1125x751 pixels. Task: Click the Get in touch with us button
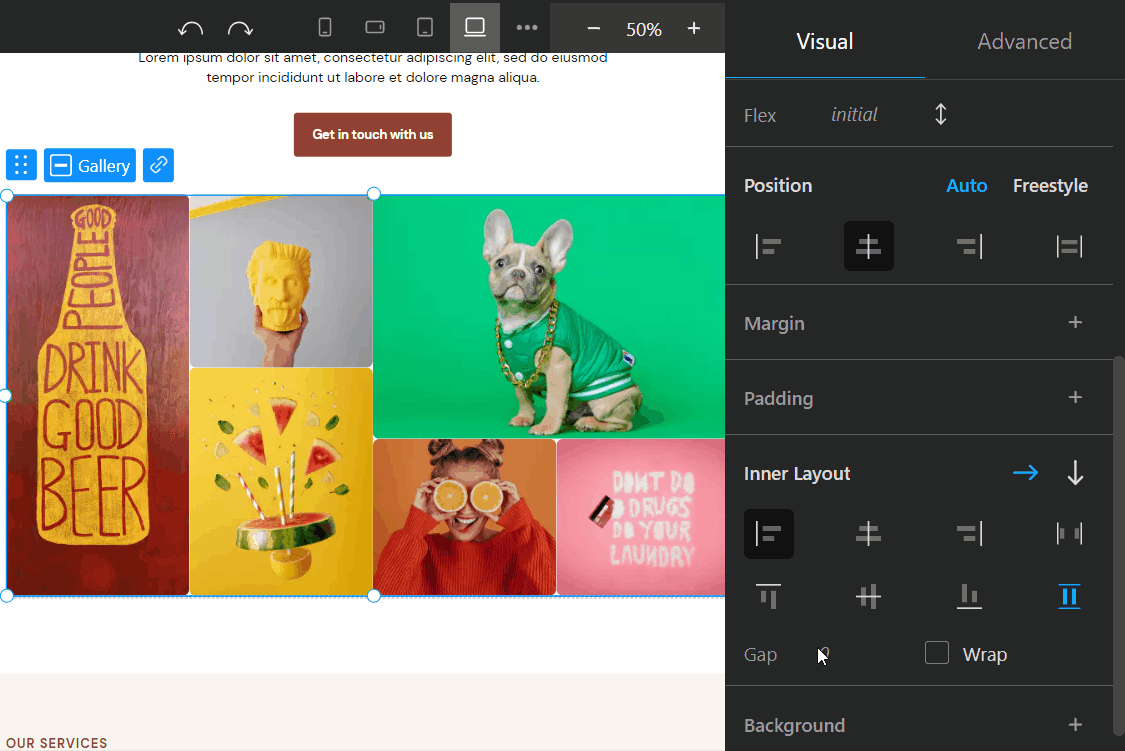point(372,135)
